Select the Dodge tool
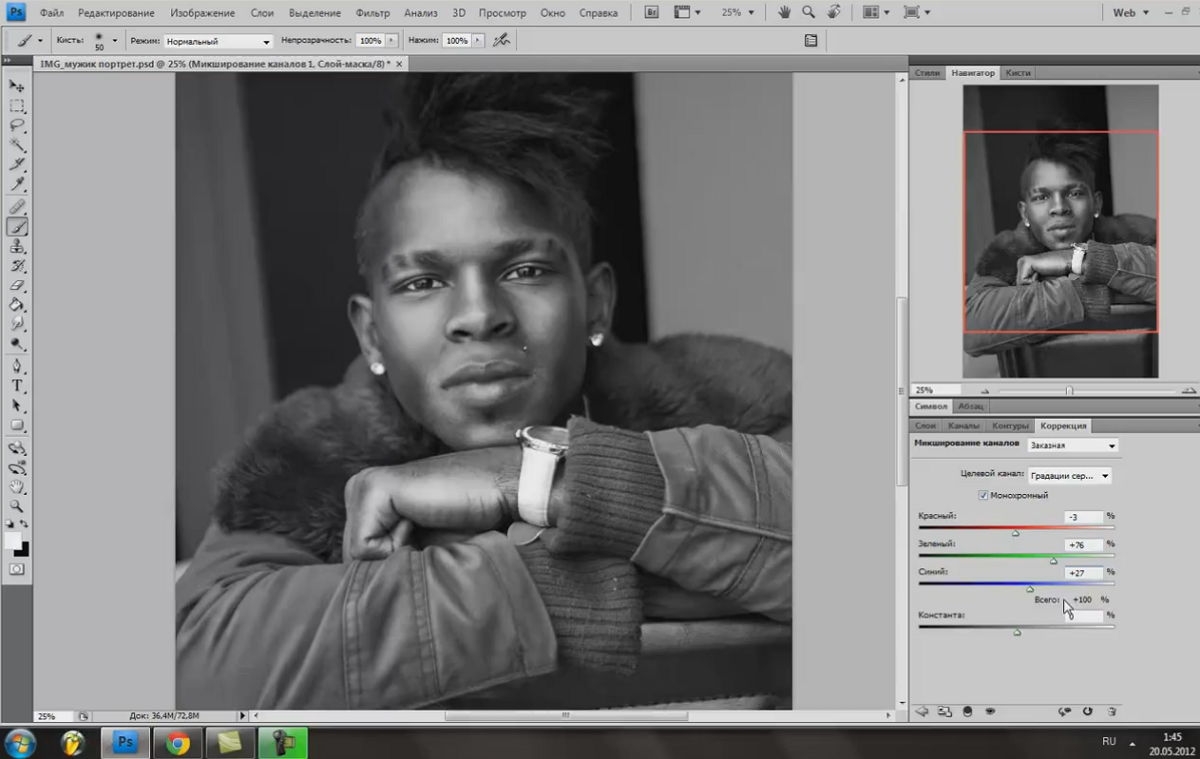1200x759 pixels. (17, 344)
